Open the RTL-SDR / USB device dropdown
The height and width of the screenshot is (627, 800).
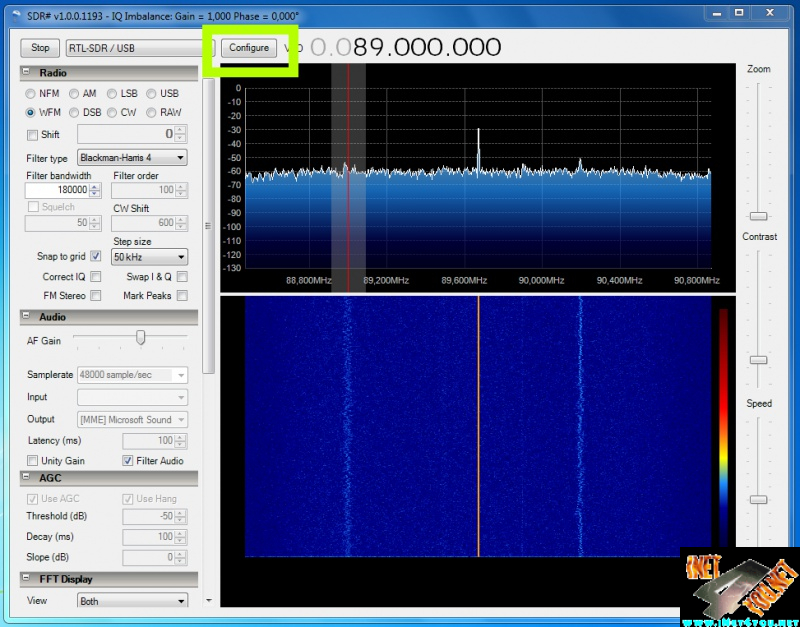click(135, 48)
